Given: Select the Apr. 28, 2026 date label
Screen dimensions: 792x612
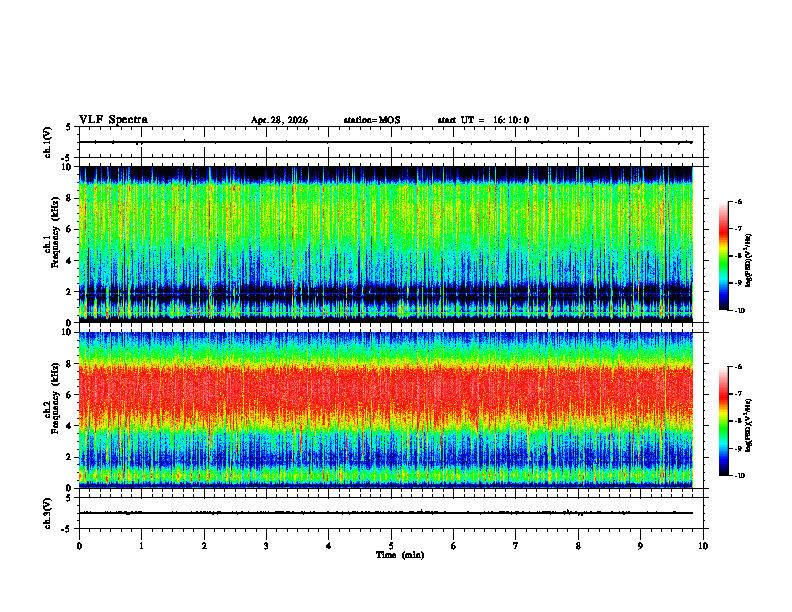Looking at the screenshot, I should 279,120.
